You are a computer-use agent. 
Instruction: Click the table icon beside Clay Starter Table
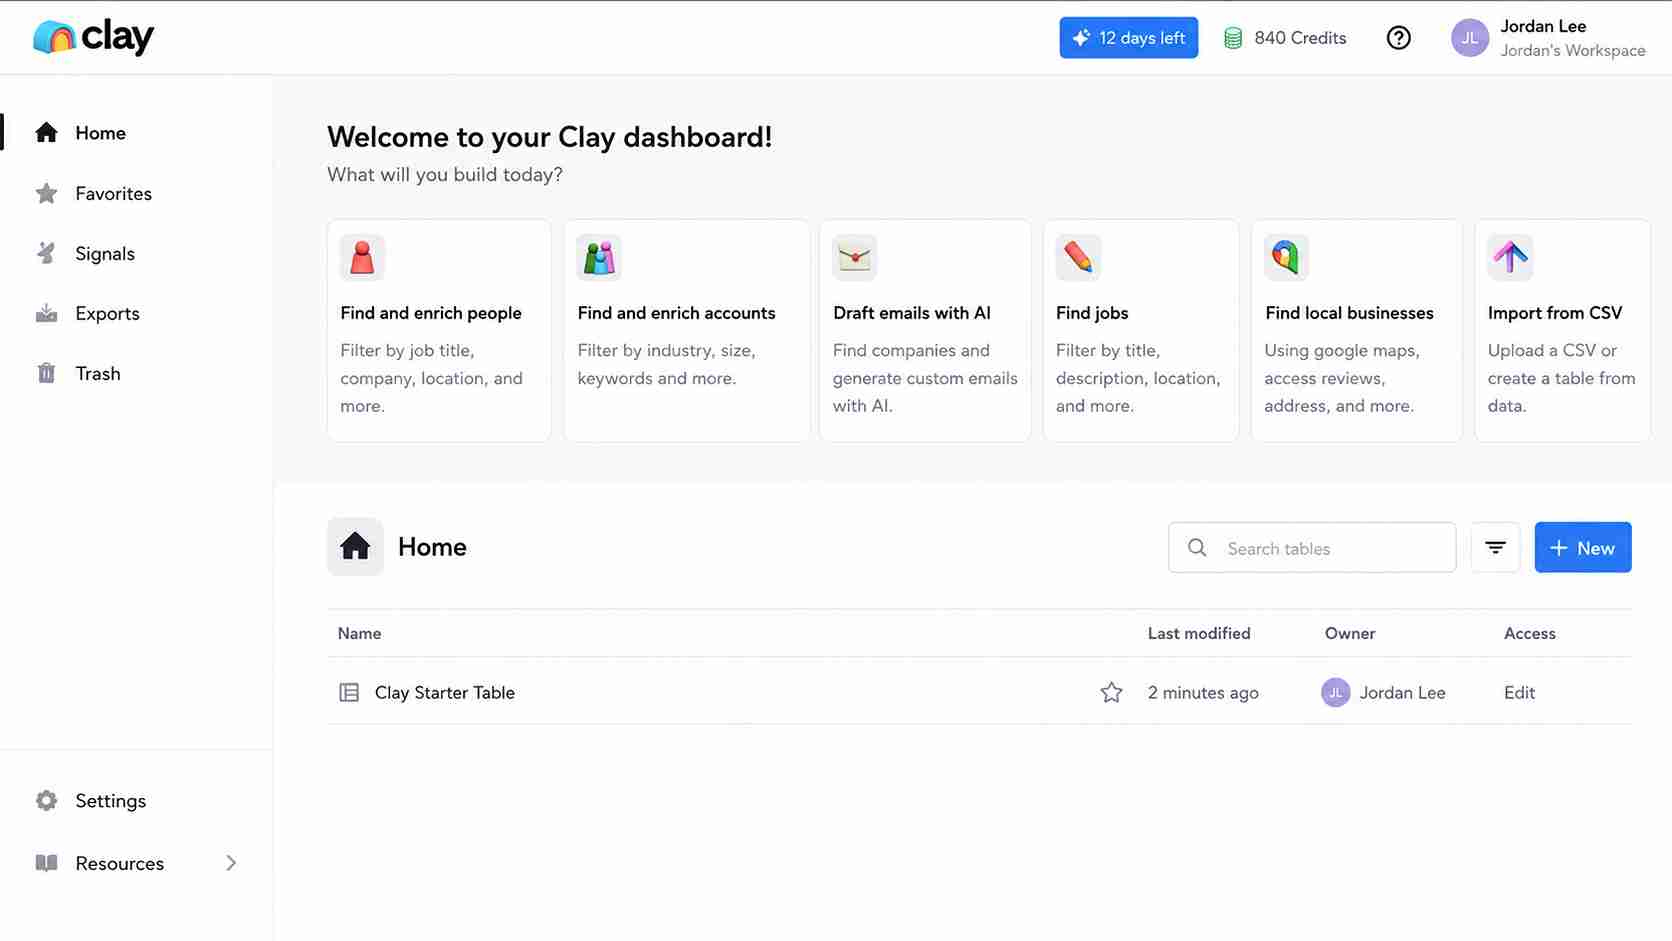[x=349, y=692]
